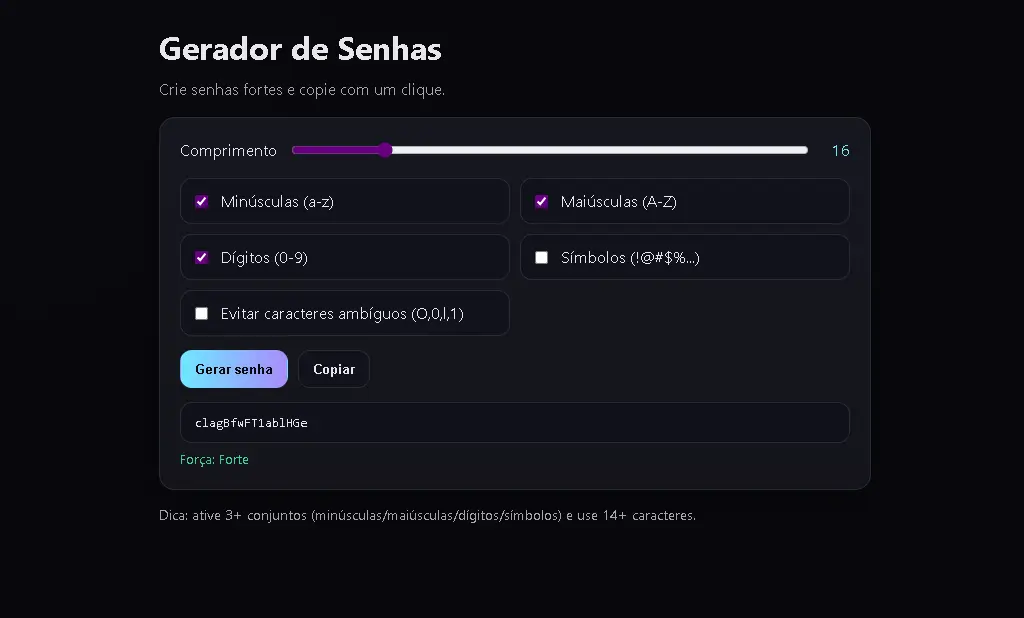Screen dimensions: 1024x618
Task: Click the length value showing 16
Action: (840, 150)
